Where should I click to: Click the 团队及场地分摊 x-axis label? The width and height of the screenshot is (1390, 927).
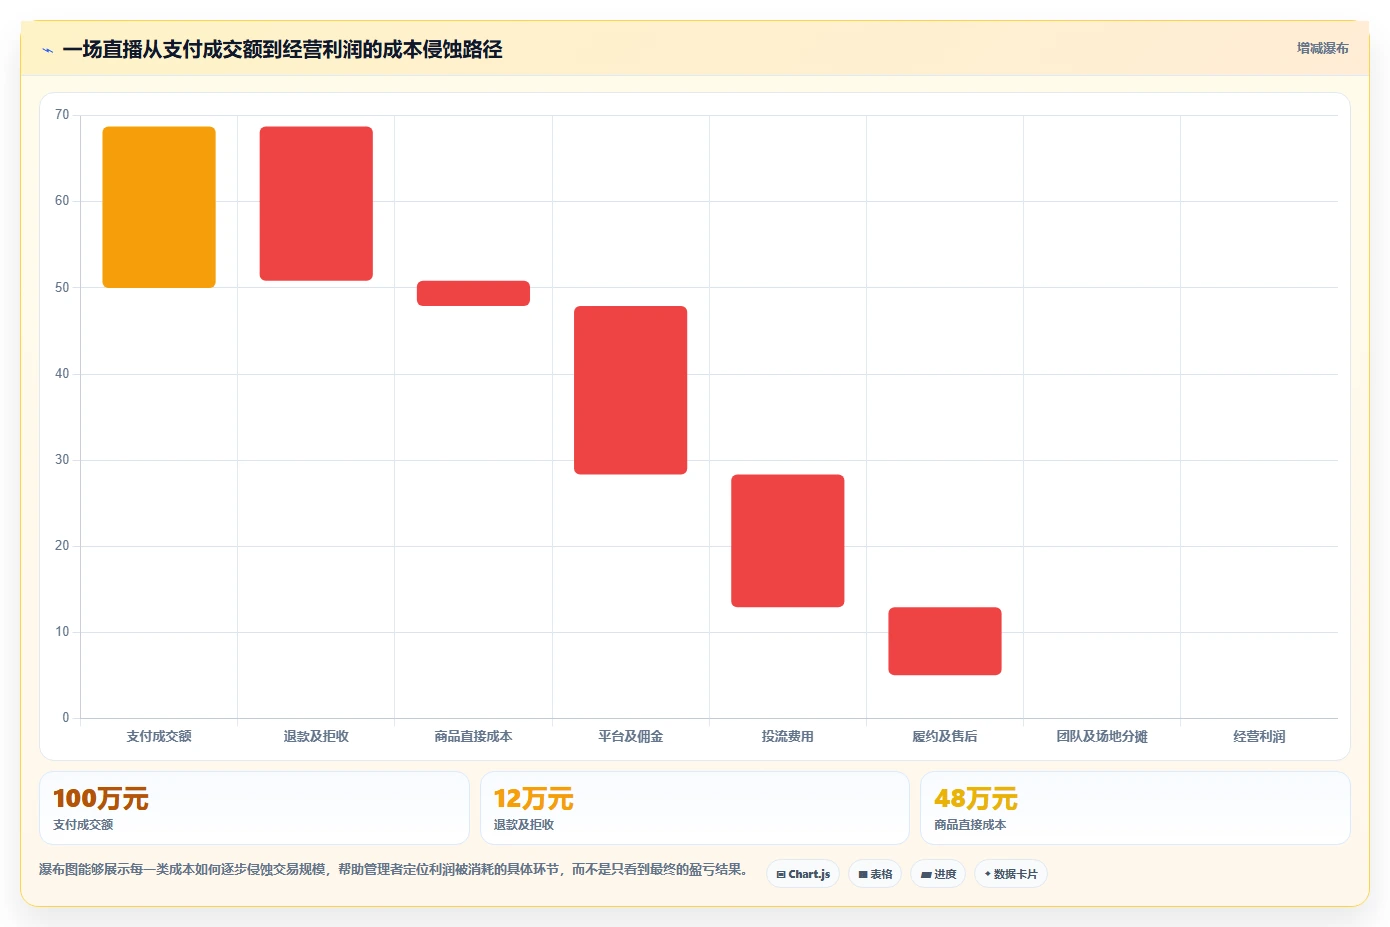(x=1102, y=736)
